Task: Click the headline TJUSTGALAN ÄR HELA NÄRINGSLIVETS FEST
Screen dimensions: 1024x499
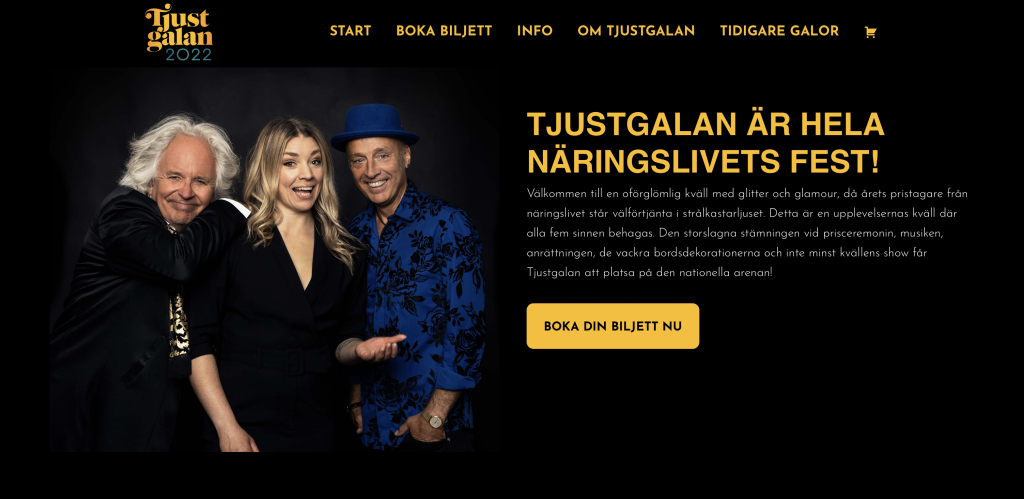Action: point(705,142)
